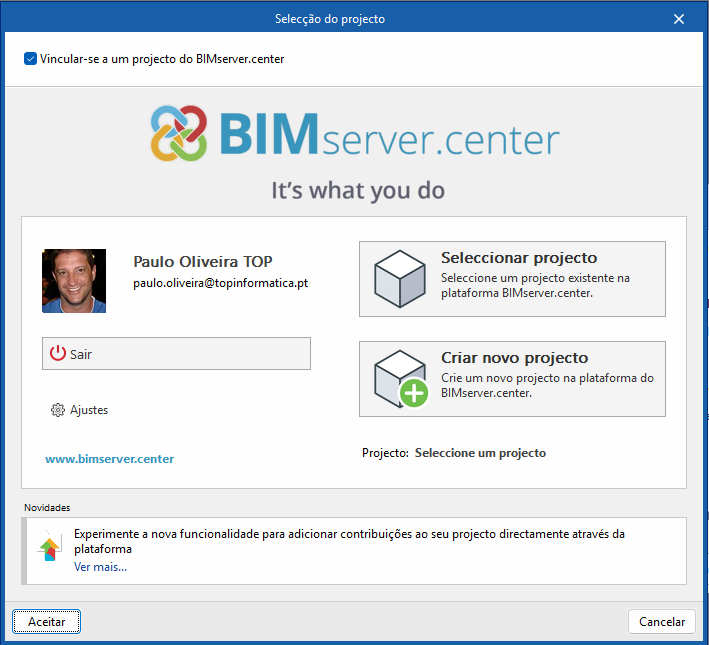
Task: Open Ajustes settings label
Action: 89,410
